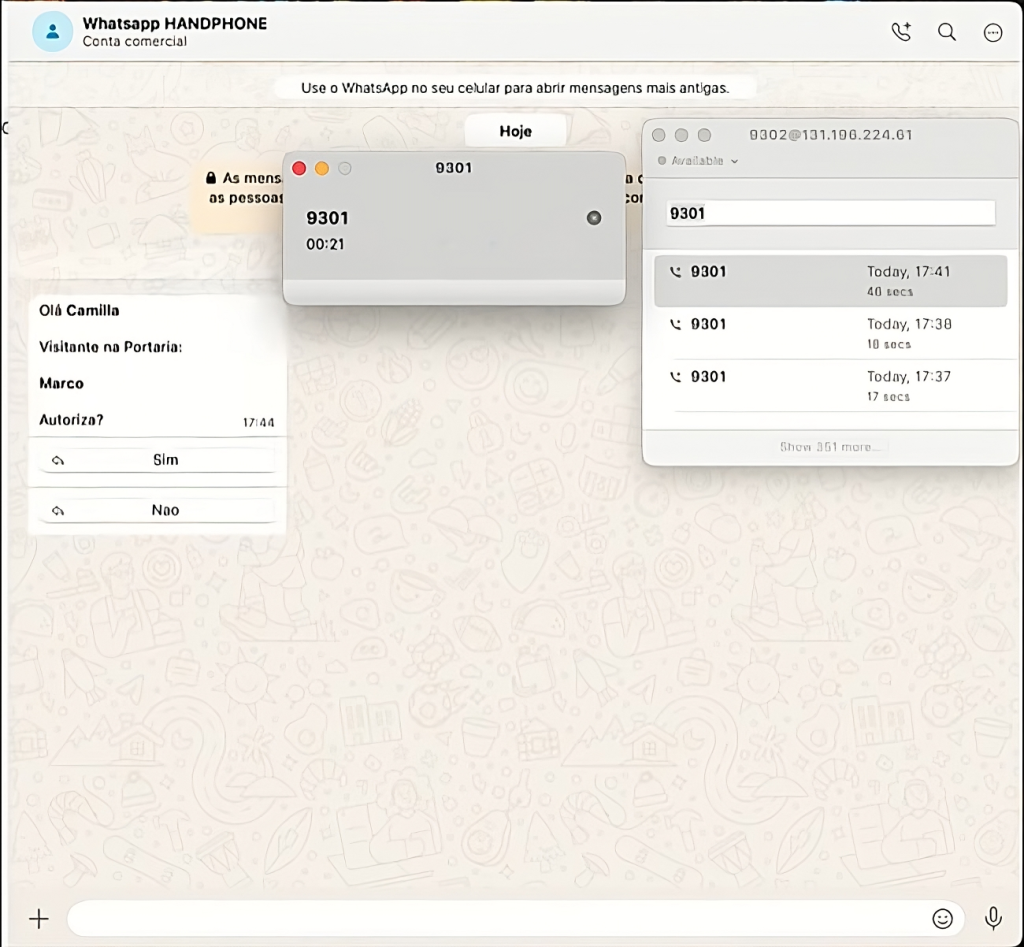Viewport: 1024px width, 947px height.
Task: Click the Whatsapp HANDPHONE contact avatar
Action: click(52, 31)
